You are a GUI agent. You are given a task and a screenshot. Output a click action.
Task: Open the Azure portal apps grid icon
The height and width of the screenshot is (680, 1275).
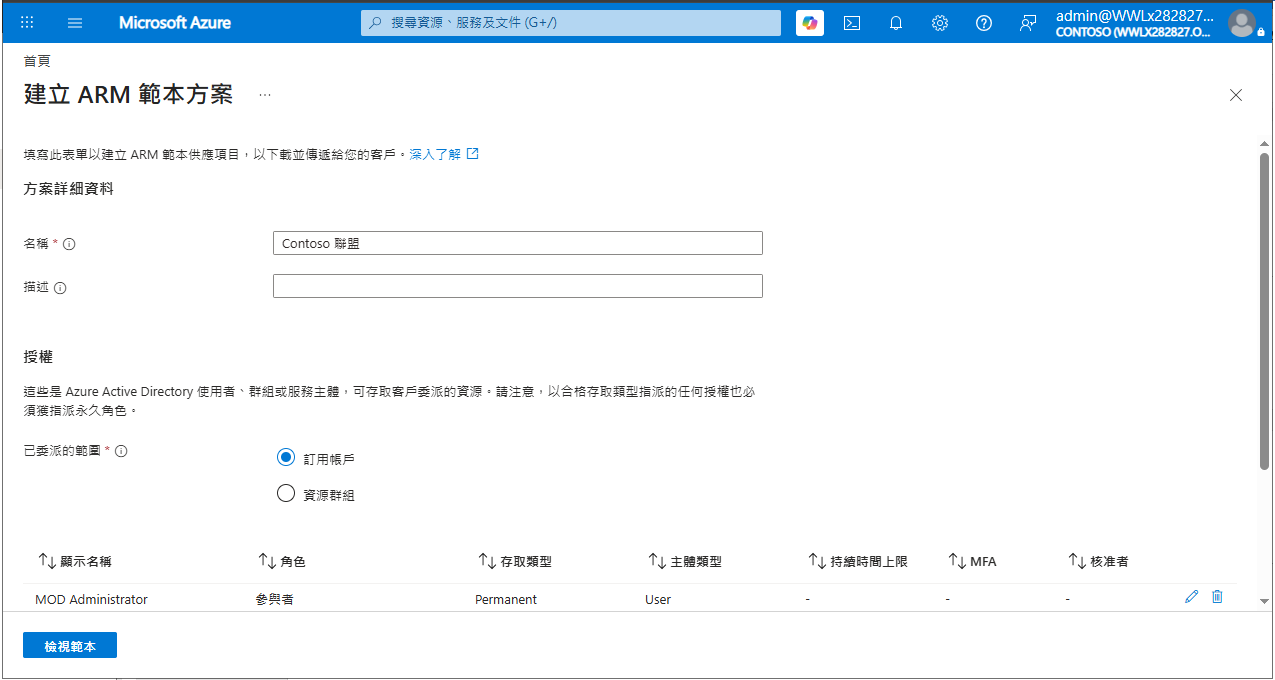coord(27,22)
